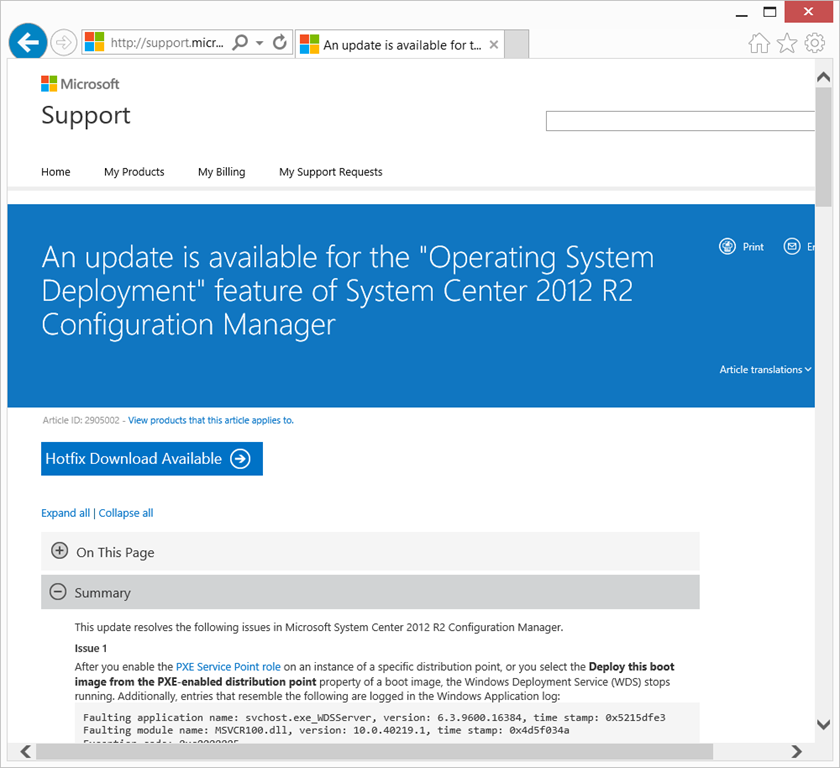Open Favorites star icon
Viewport: 840px width, 768px height.
(787, 43)
